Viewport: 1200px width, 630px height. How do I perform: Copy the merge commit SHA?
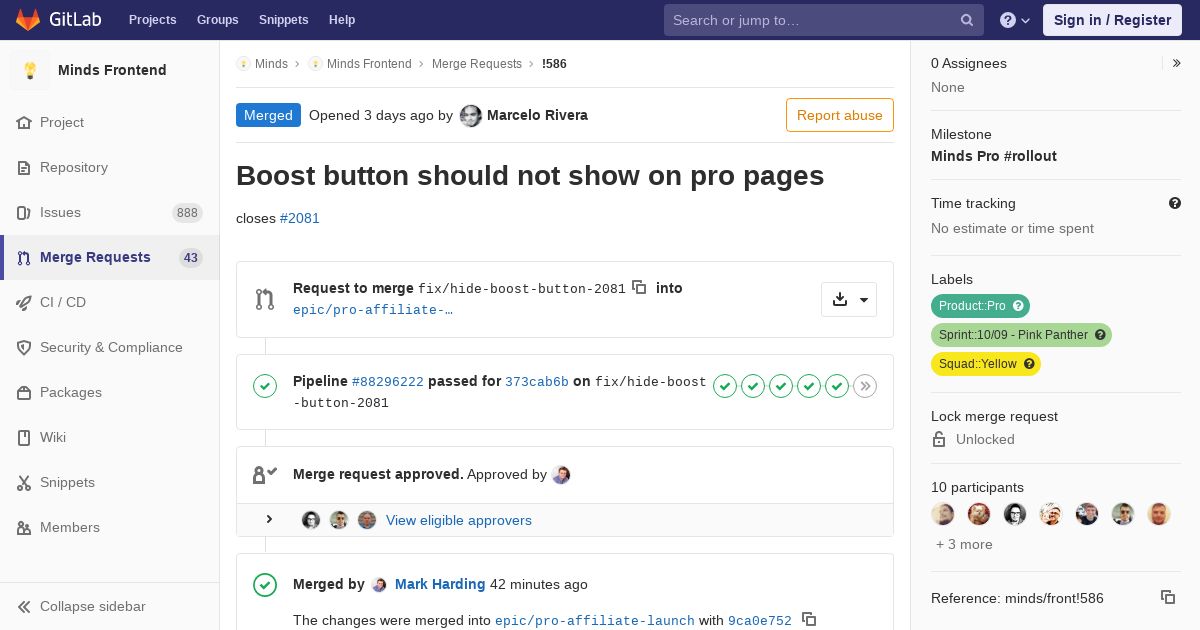pyautogui.click(x=809, y=620)
